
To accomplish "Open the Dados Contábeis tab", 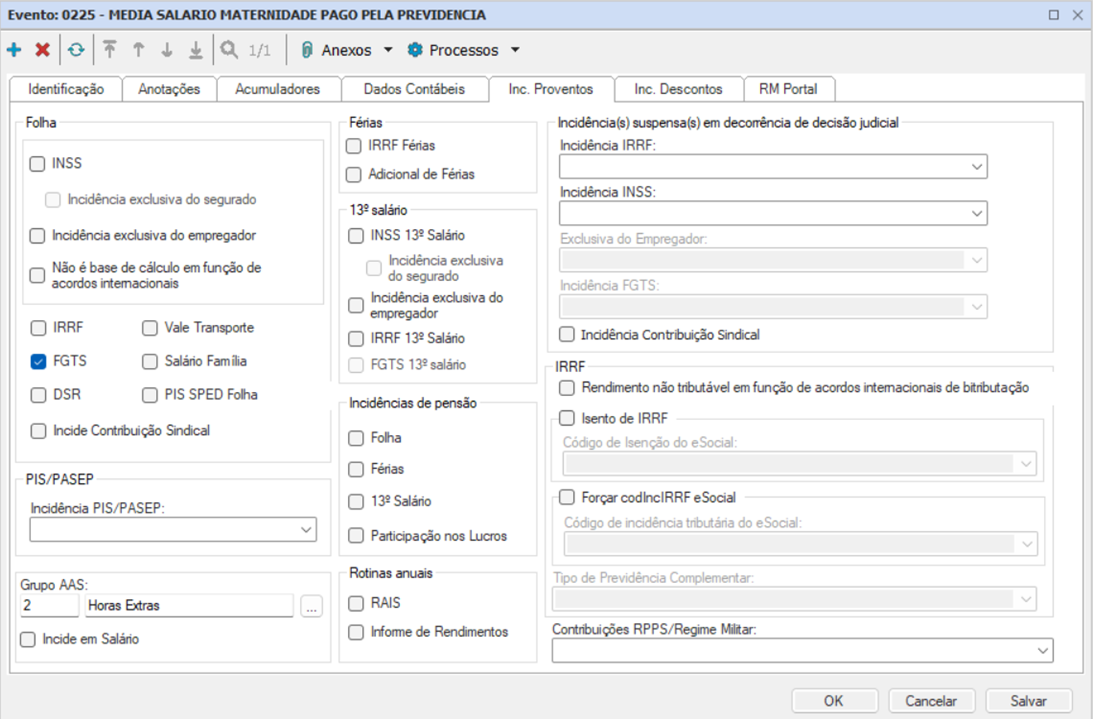I will (x=414, y=89).
